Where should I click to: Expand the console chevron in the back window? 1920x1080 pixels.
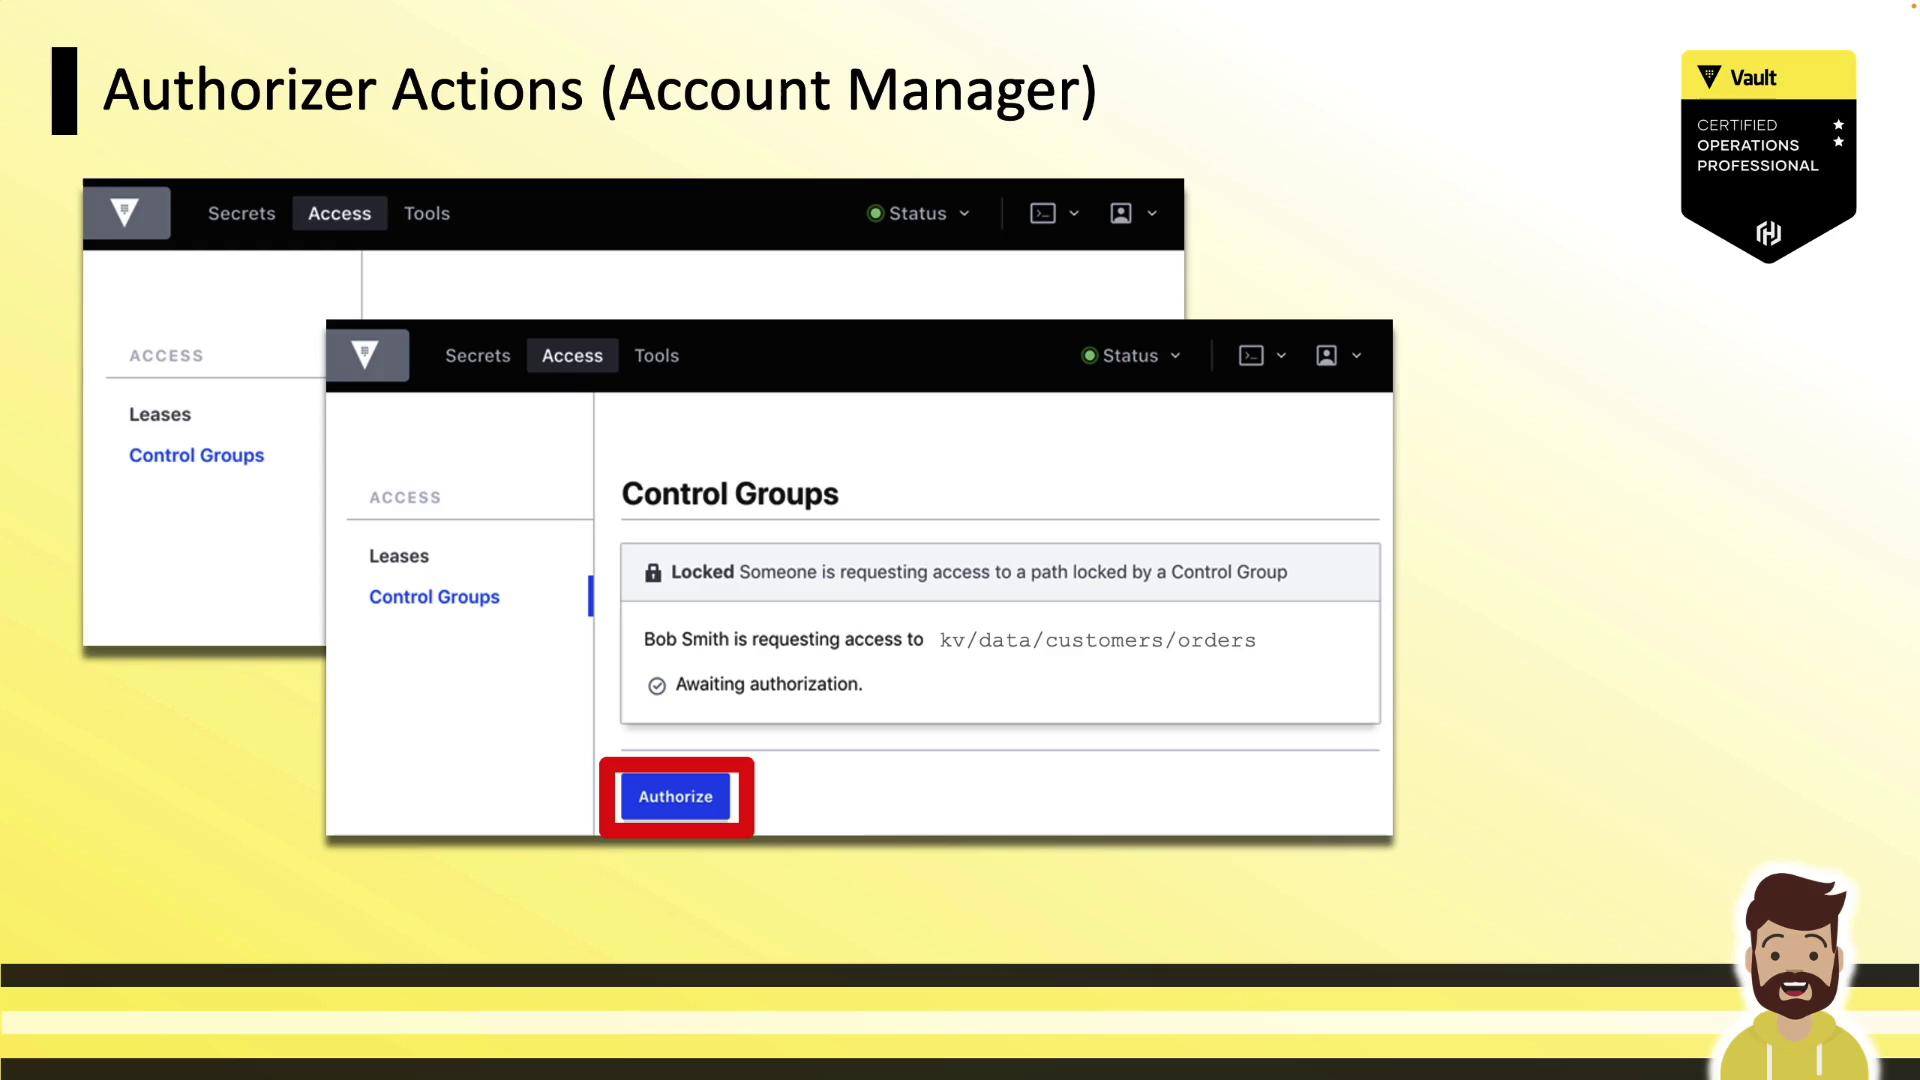1074,214
